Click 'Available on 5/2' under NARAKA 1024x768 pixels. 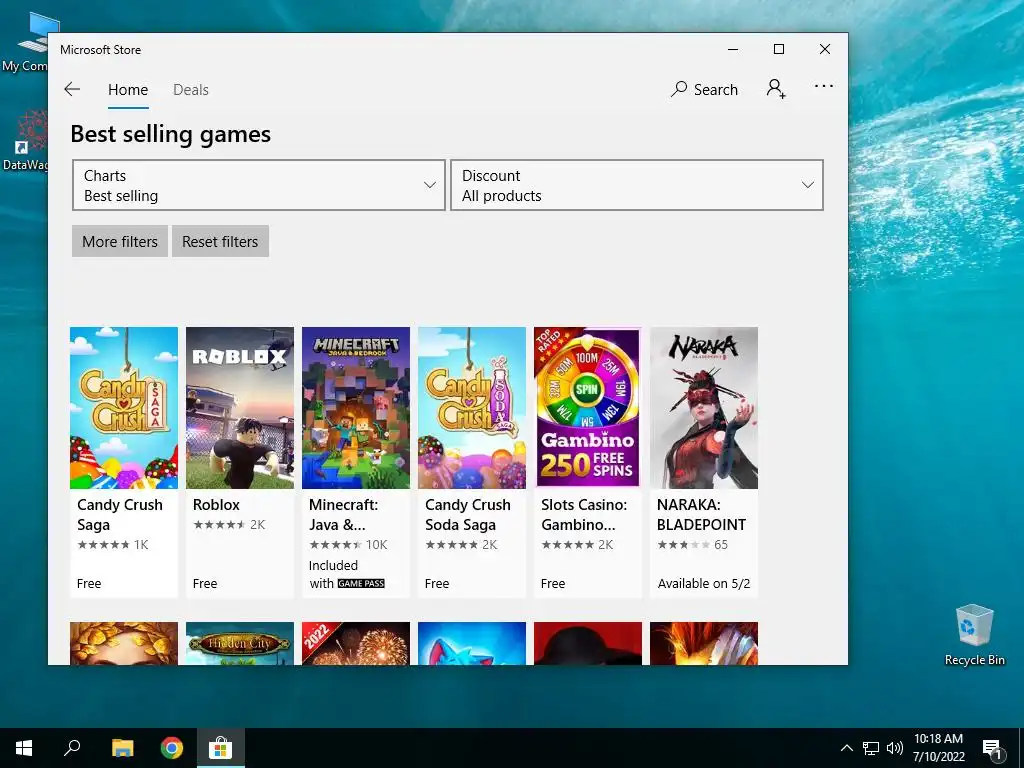pos(704,584)
